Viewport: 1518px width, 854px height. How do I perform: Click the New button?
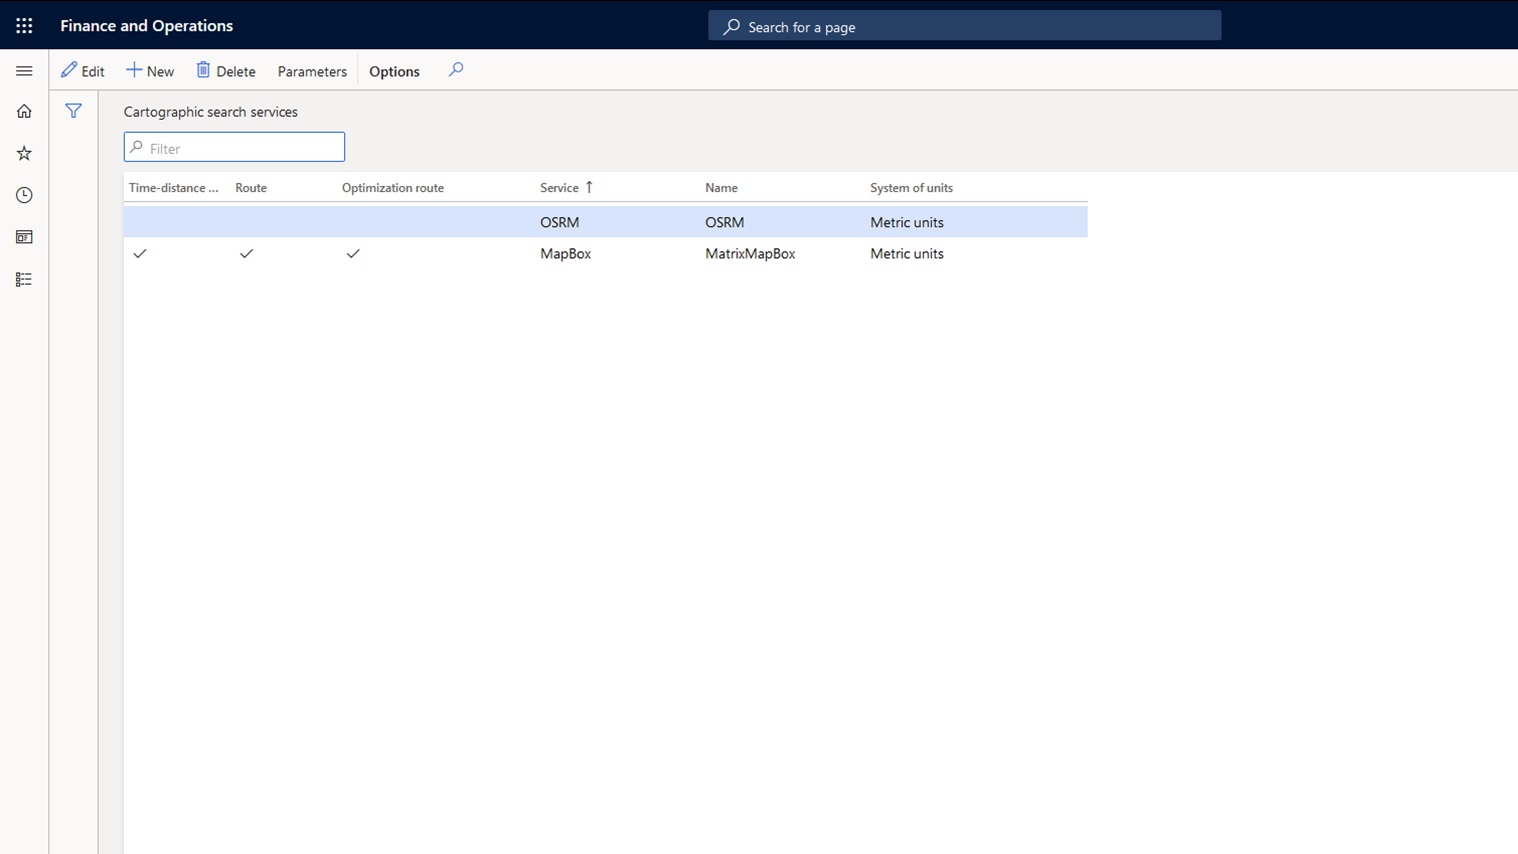150,71
